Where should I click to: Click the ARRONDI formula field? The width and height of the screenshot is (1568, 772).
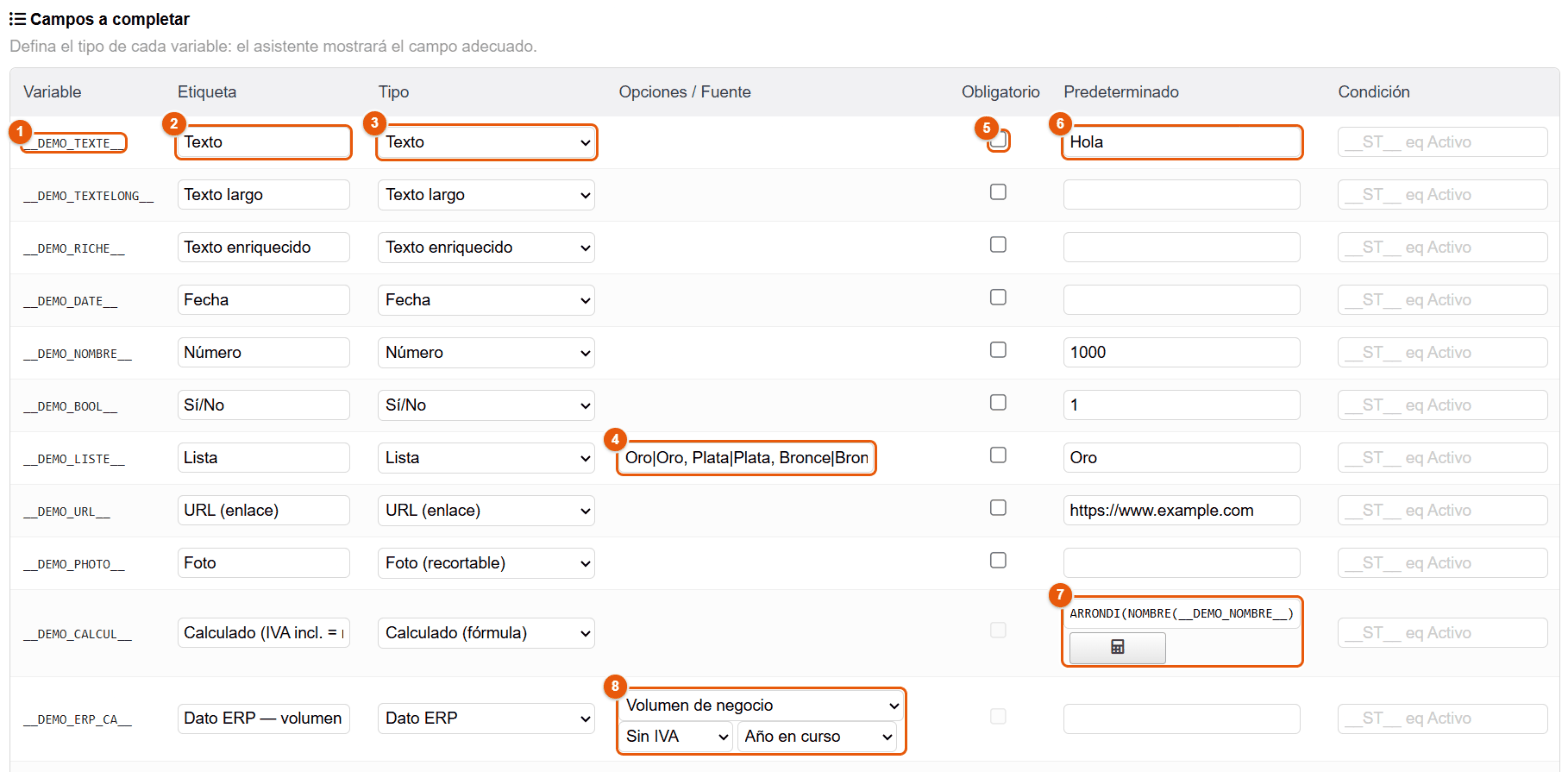[1182, 613]
